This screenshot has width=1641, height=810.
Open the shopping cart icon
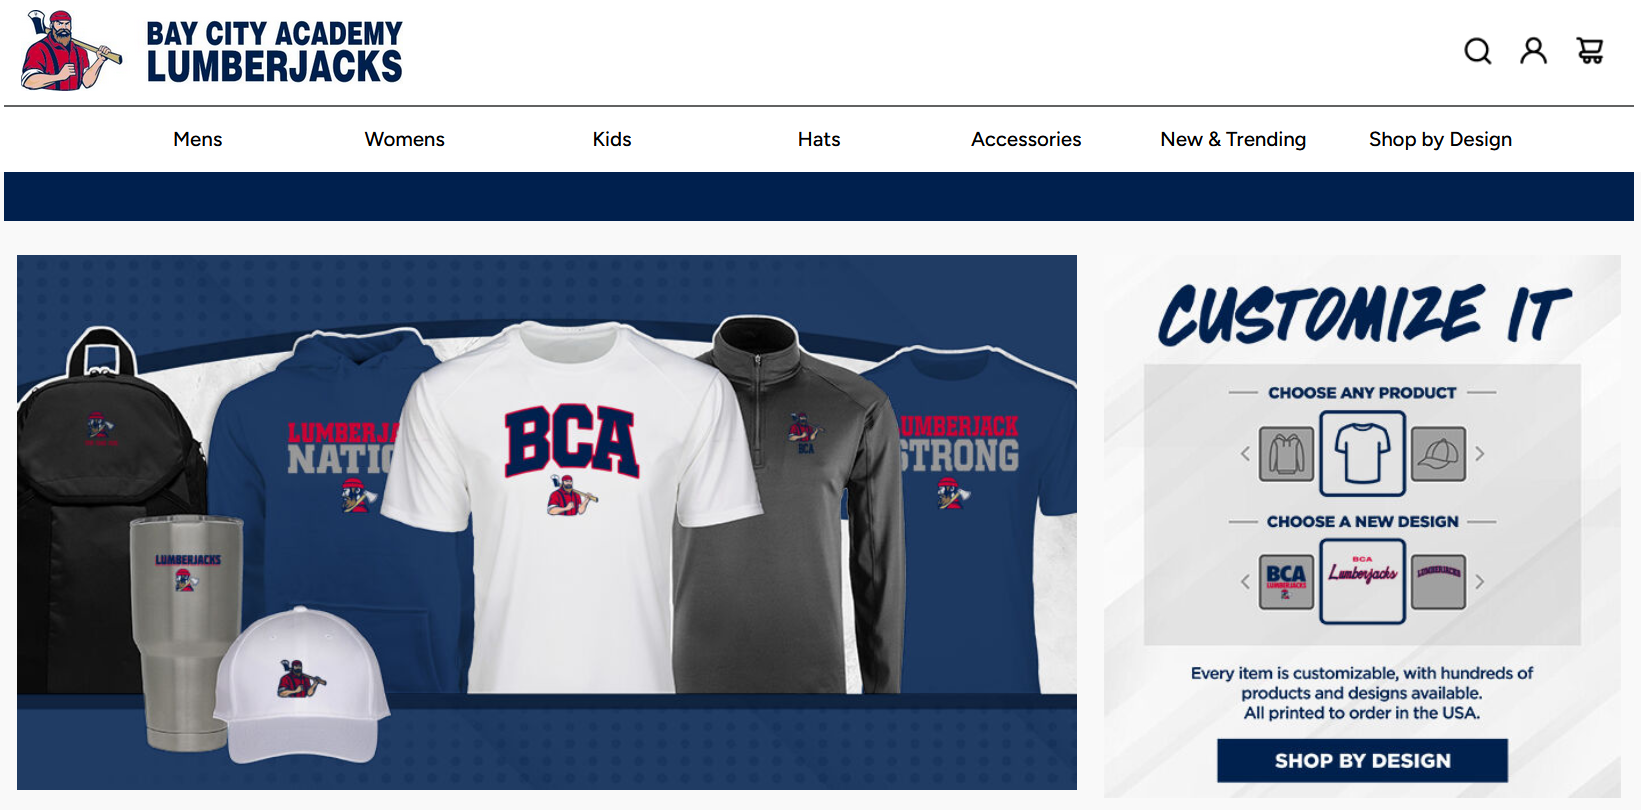point(1590,51)
